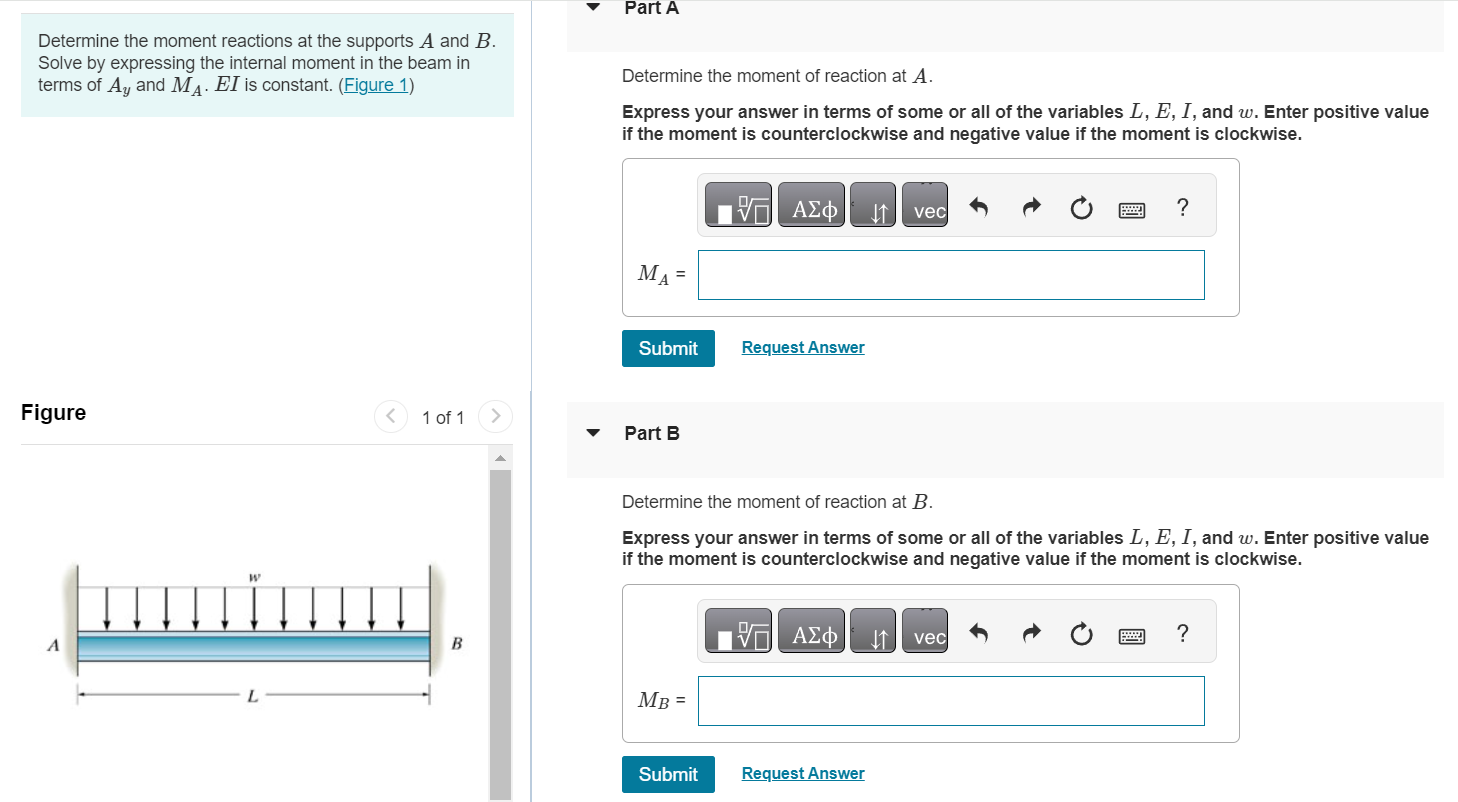
Task: Click inside the MB answer field
Action: (950, 701)
